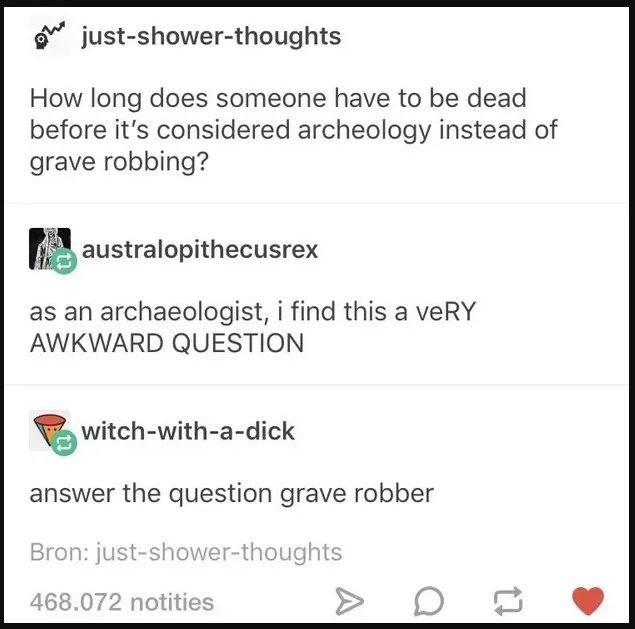Open witch-with-a-dick username link

pyautogui.click(x=188, y=431)
